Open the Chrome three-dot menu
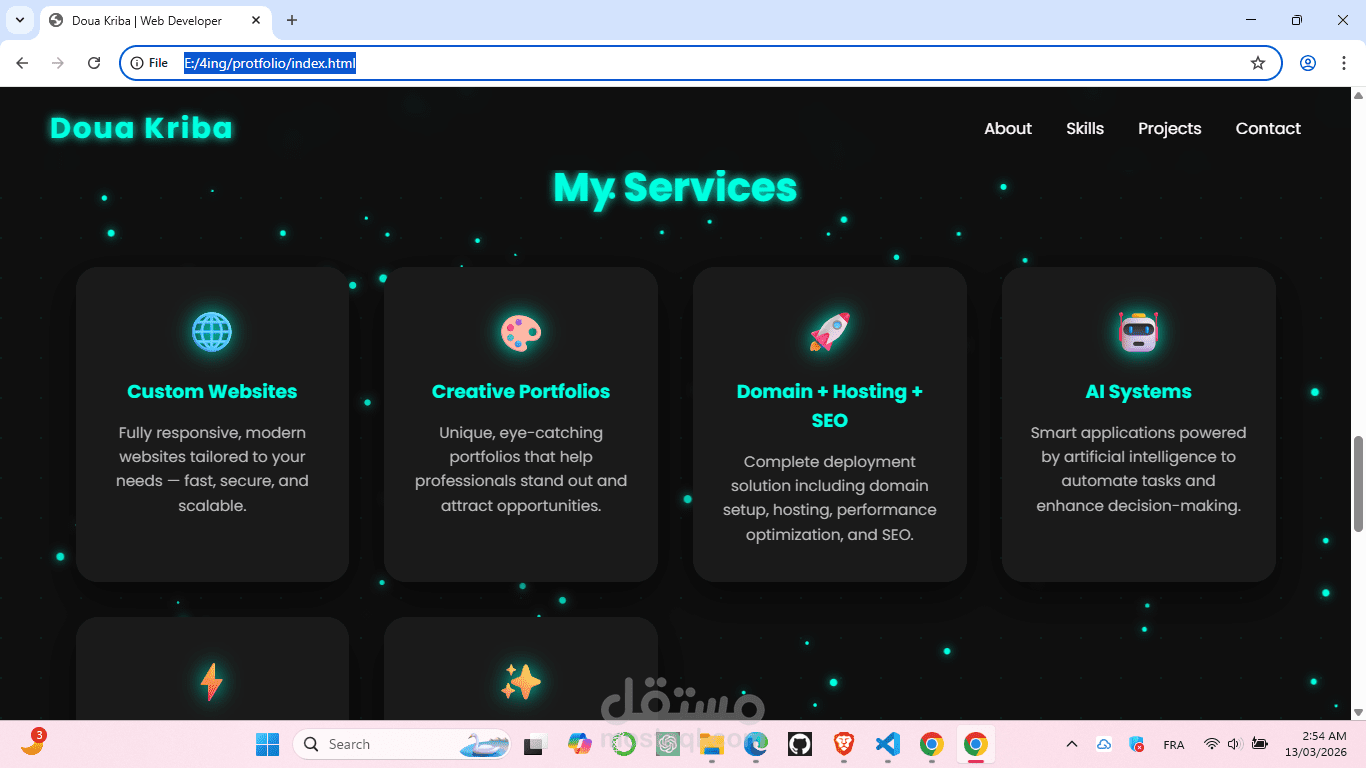This screenshot has height=768, width=1366. [1343, 63]
